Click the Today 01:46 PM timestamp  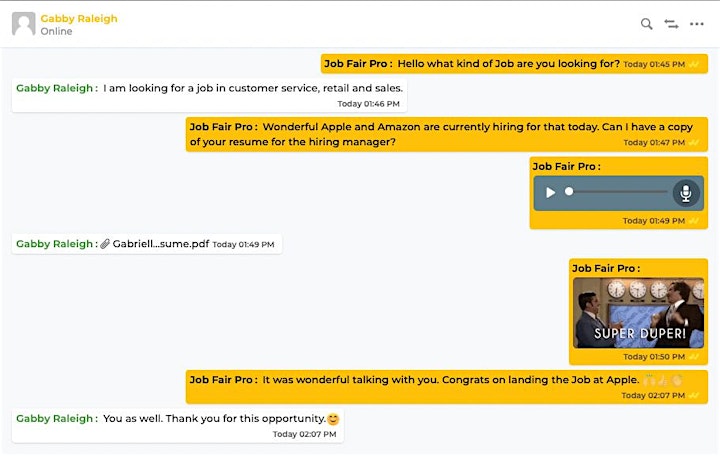(368, 104)
